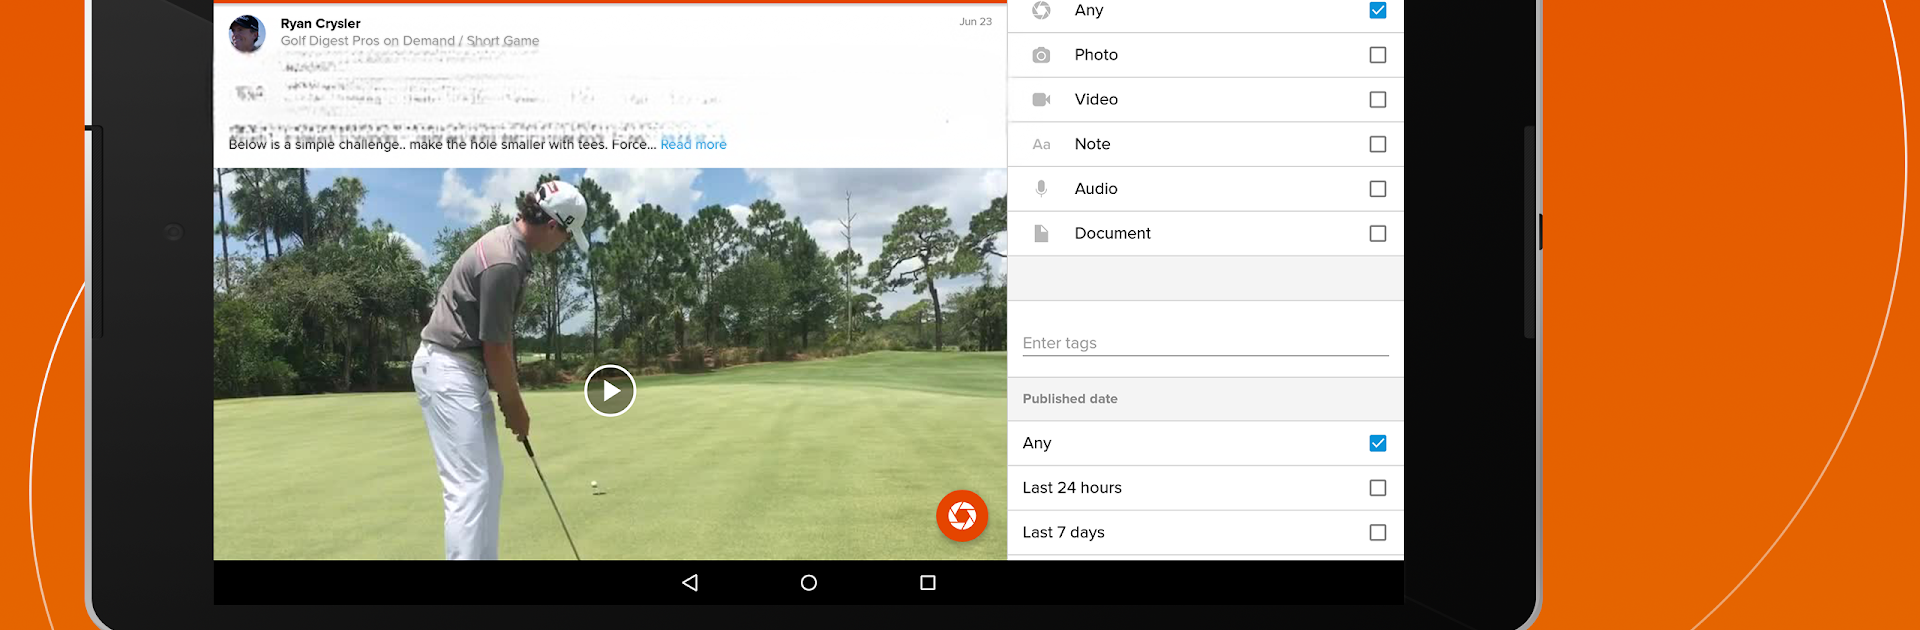1920x630 pixels.
Task: Select the Last 24 hours label
Action: point(1072,488)
